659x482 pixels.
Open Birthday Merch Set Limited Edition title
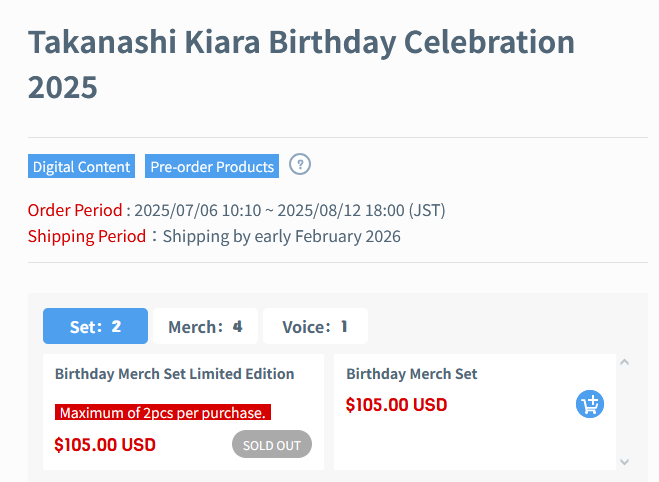pos(174,374)
